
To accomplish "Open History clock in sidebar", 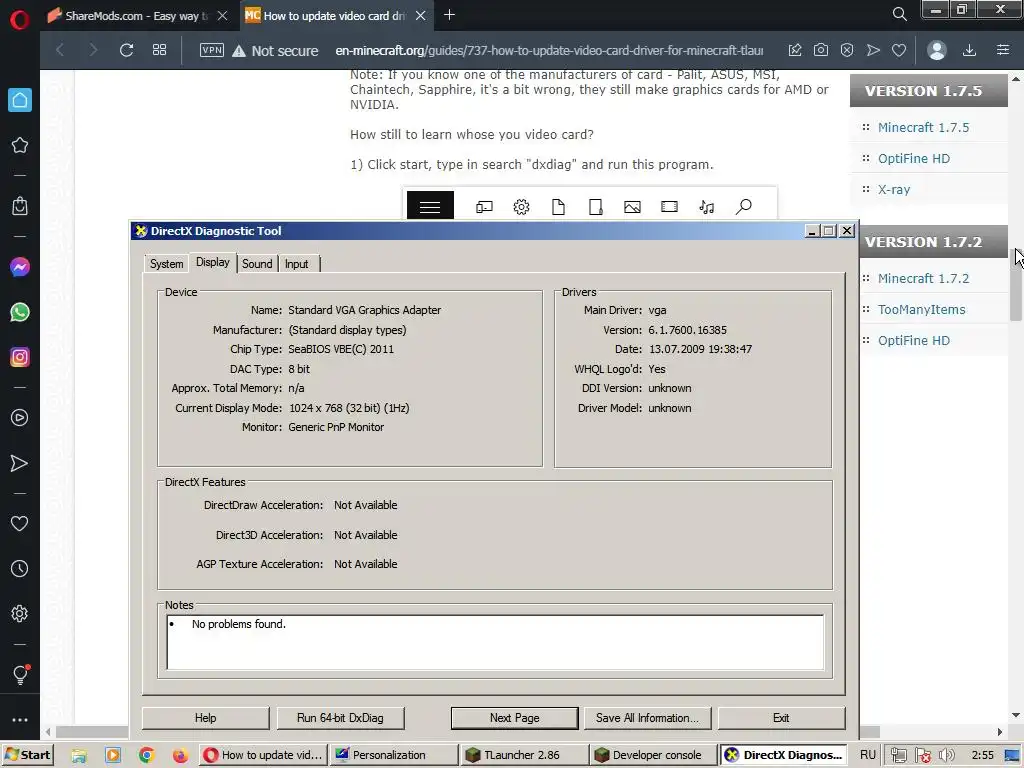I will (20, 569).
